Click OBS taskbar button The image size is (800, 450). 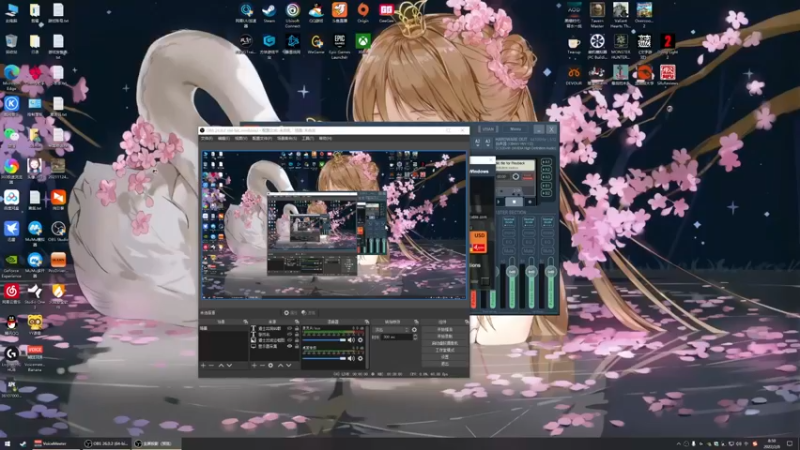point(107,443)
